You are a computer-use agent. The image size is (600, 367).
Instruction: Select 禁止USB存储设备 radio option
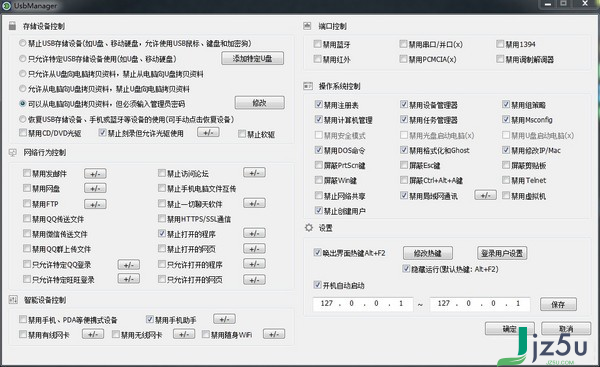23,43
